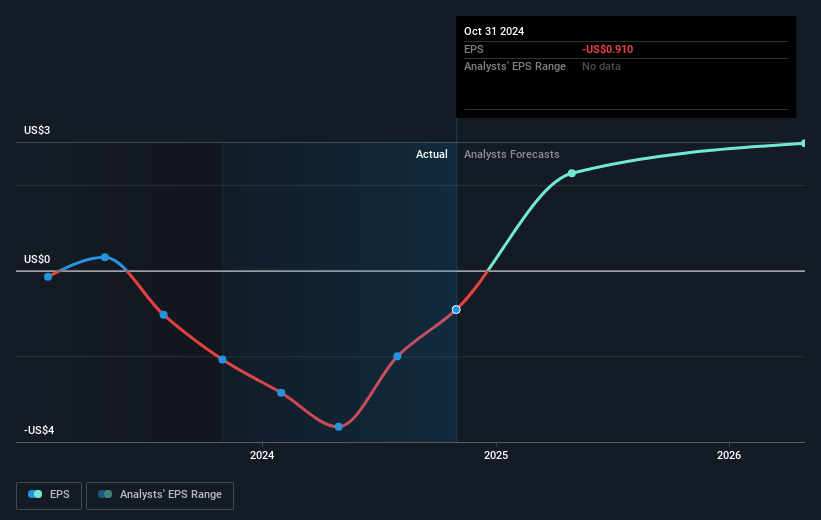Click the 'Analysts Forecasts' label
This screenshot has width=821, height=520.
pyautogui.click(x=512, y=154)
